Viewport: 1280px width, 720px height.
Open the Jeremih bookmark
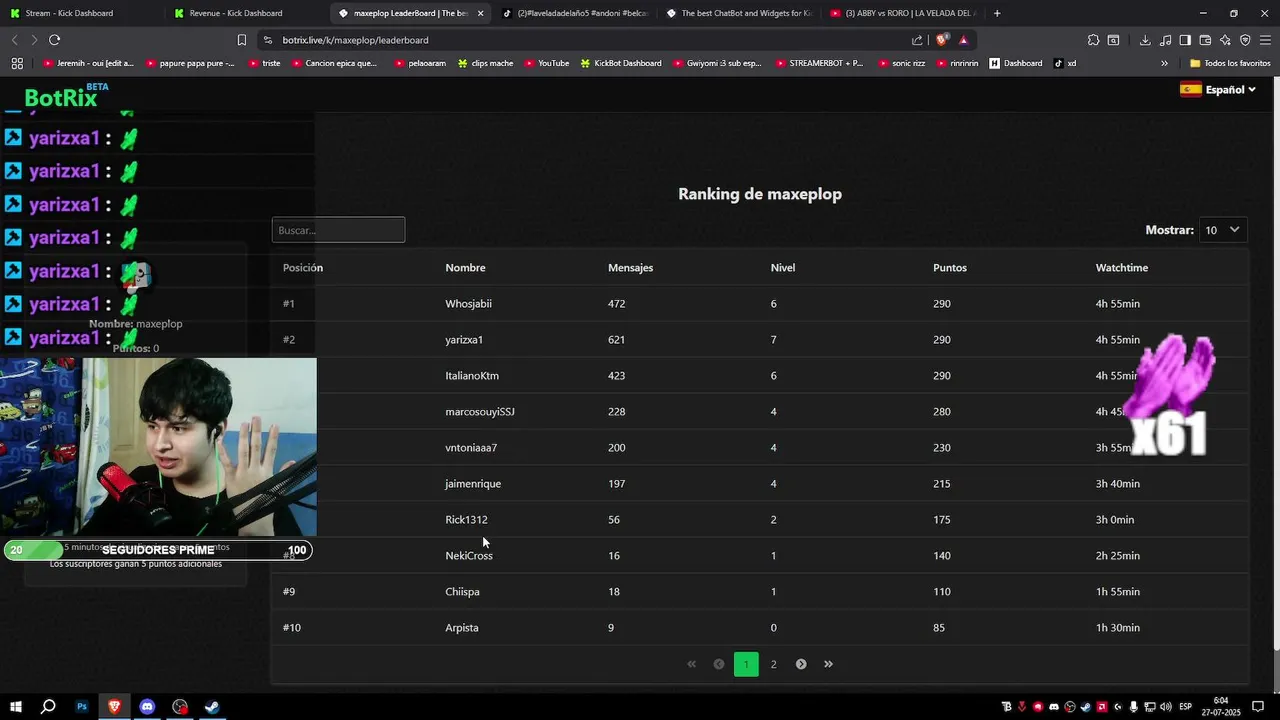tap(89, 63)
